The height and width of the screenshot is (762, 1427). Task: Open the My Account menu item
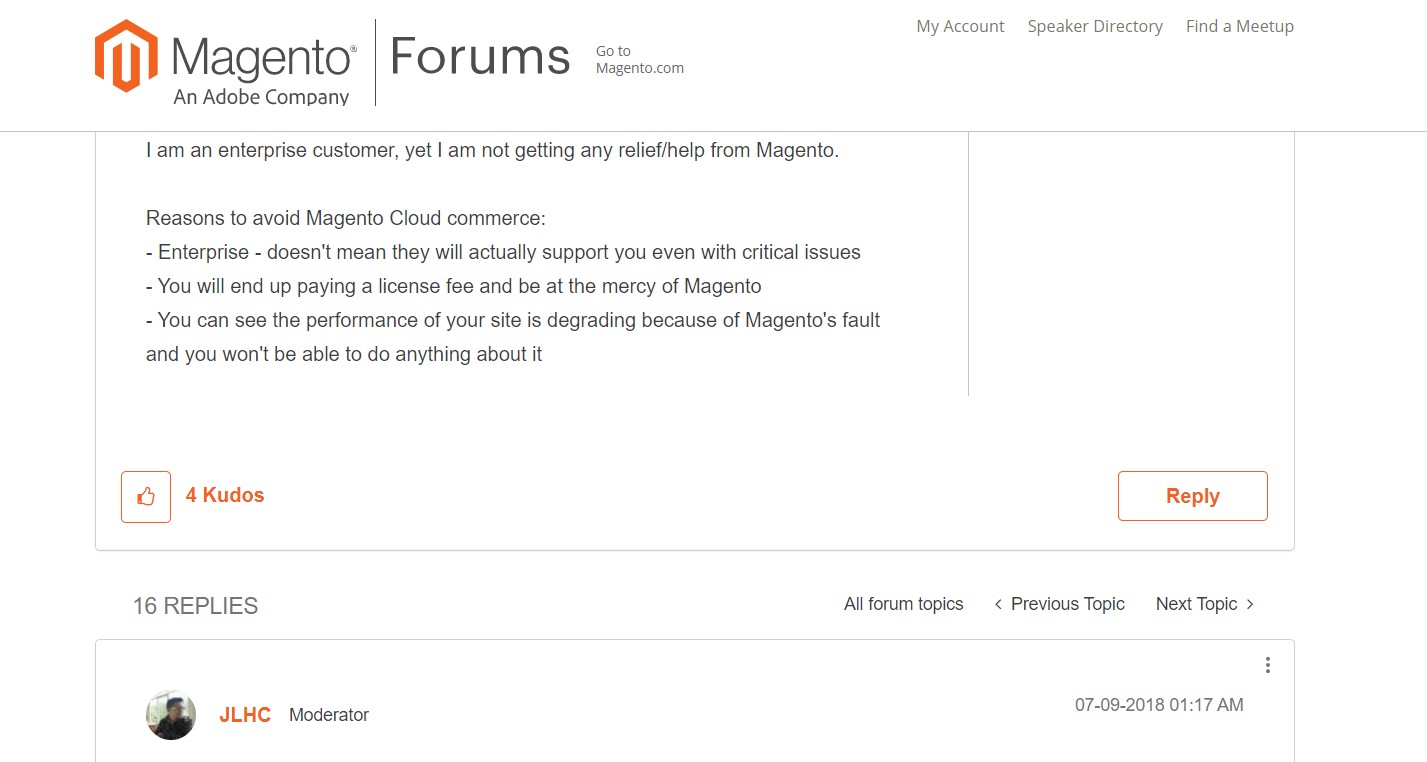click(960, 26)
